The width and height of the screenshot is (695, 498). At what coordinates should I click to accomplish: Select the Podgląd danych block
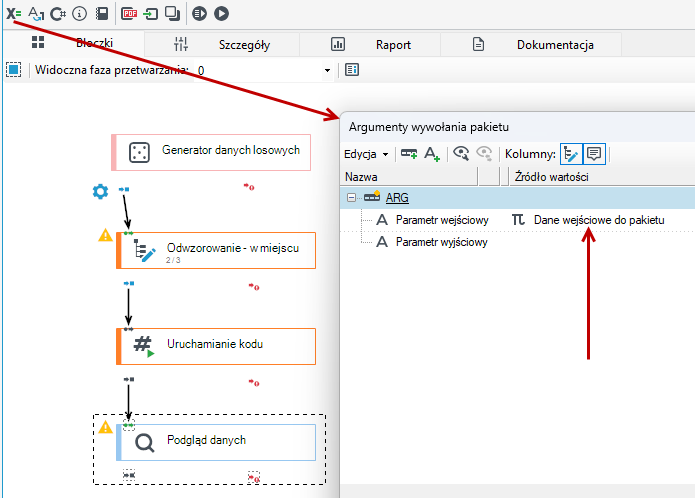coord(216,443)
